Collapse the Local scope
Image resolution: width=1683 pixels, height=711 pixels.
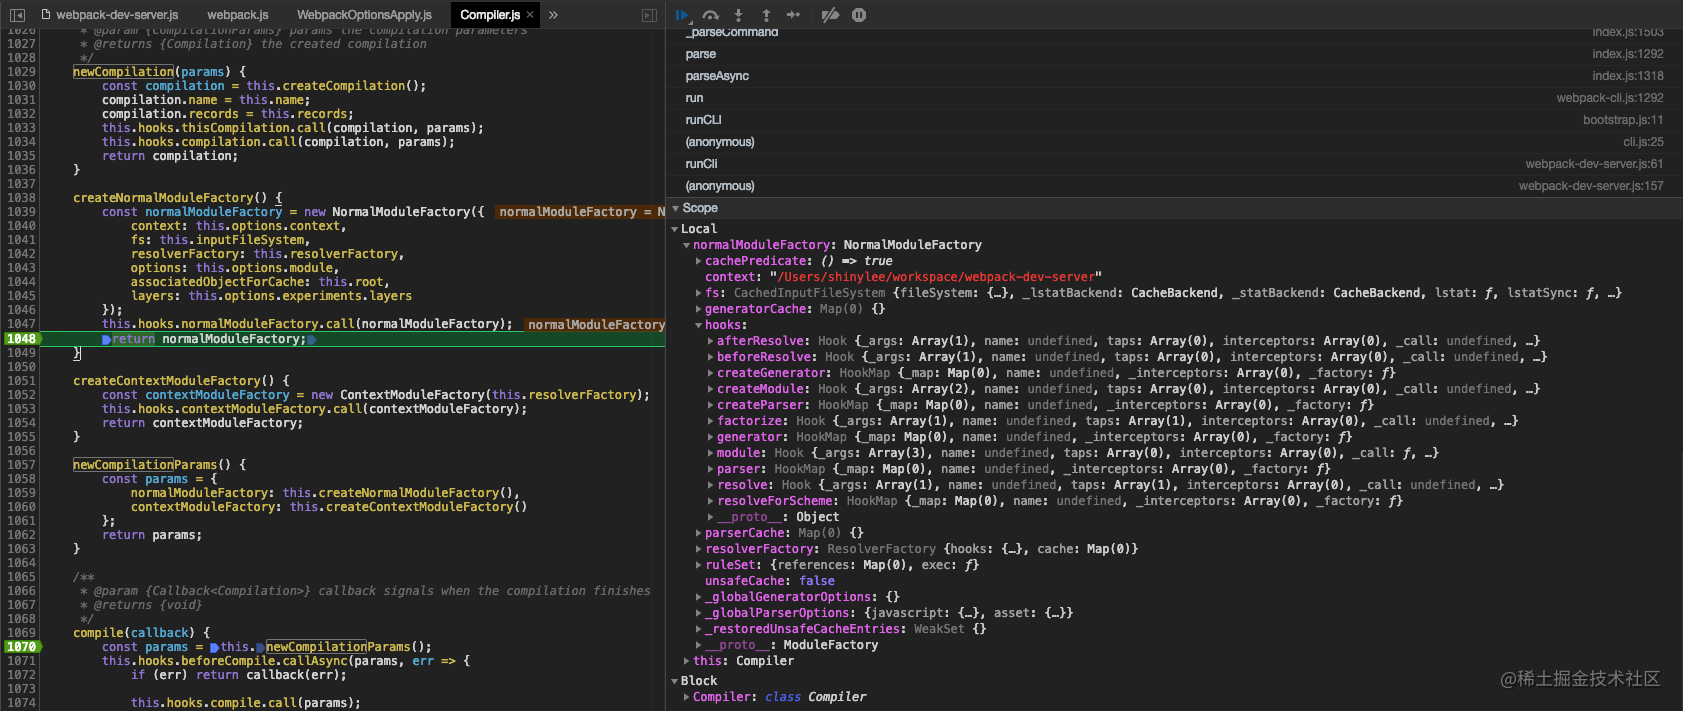pos(675,229)
